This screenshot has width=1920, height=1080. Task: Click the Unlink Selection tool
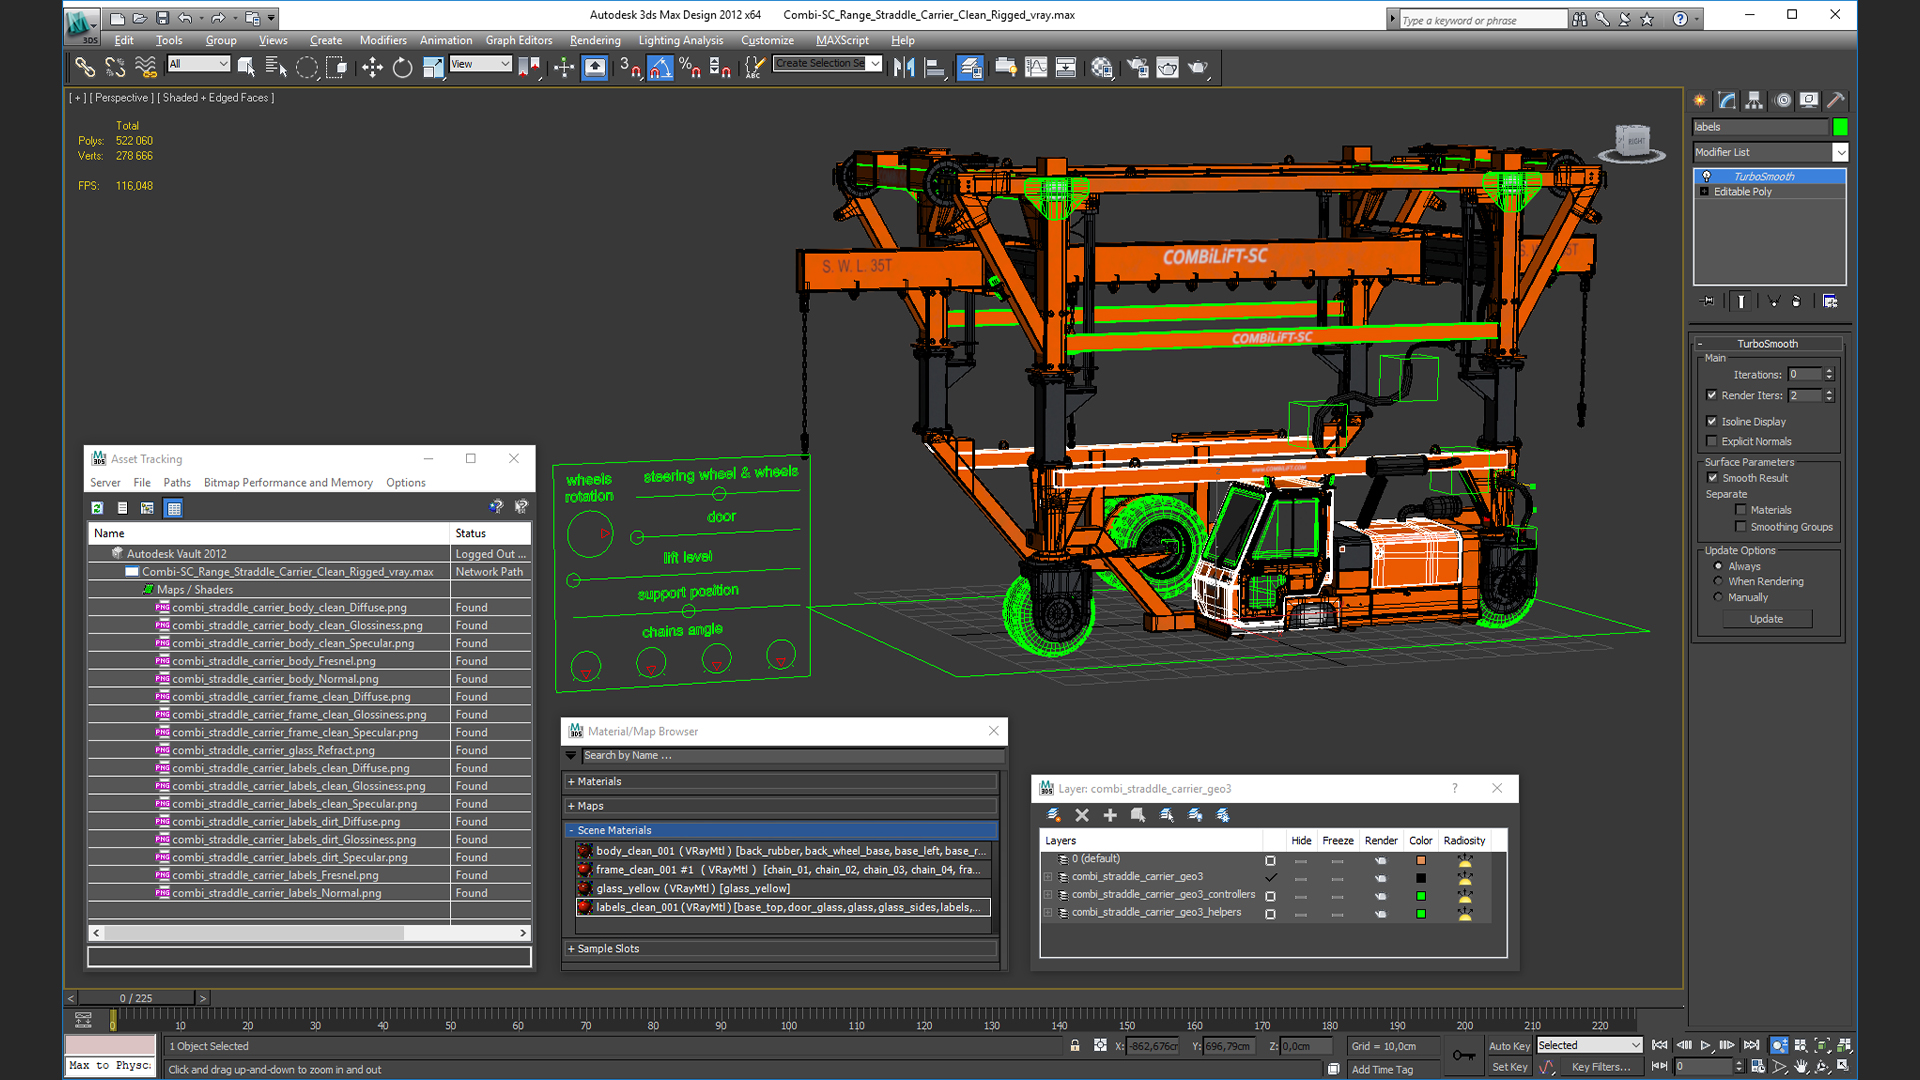pos(115,67)
